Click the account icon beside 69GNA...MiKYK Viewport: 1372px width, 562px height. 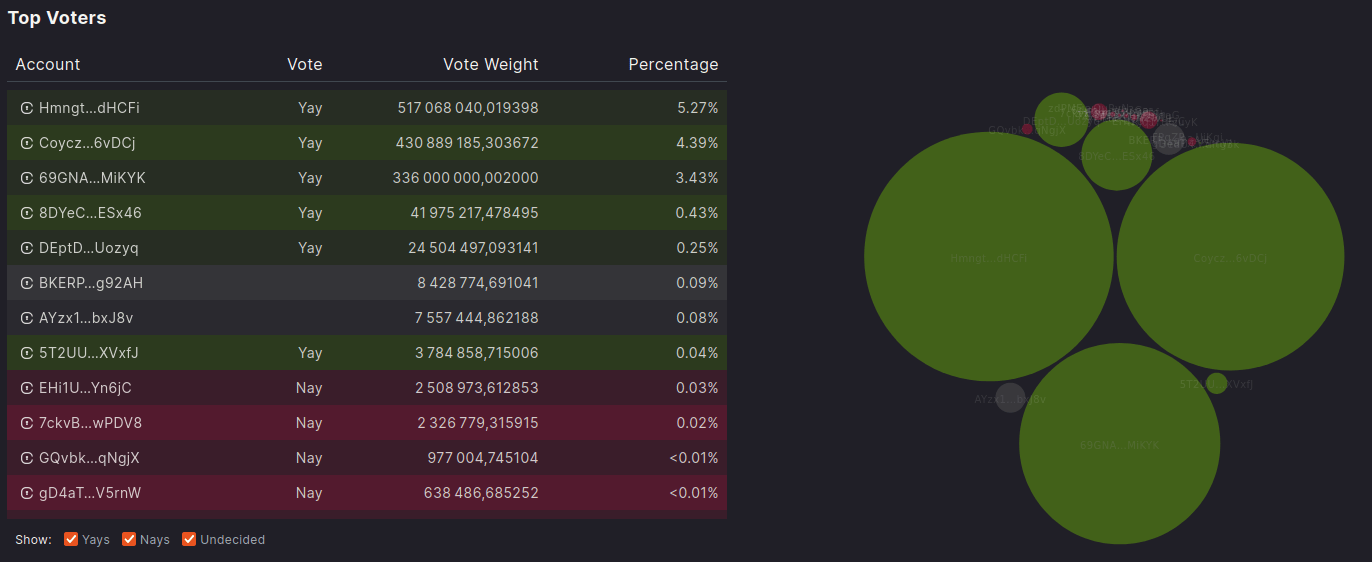[27, 178]
